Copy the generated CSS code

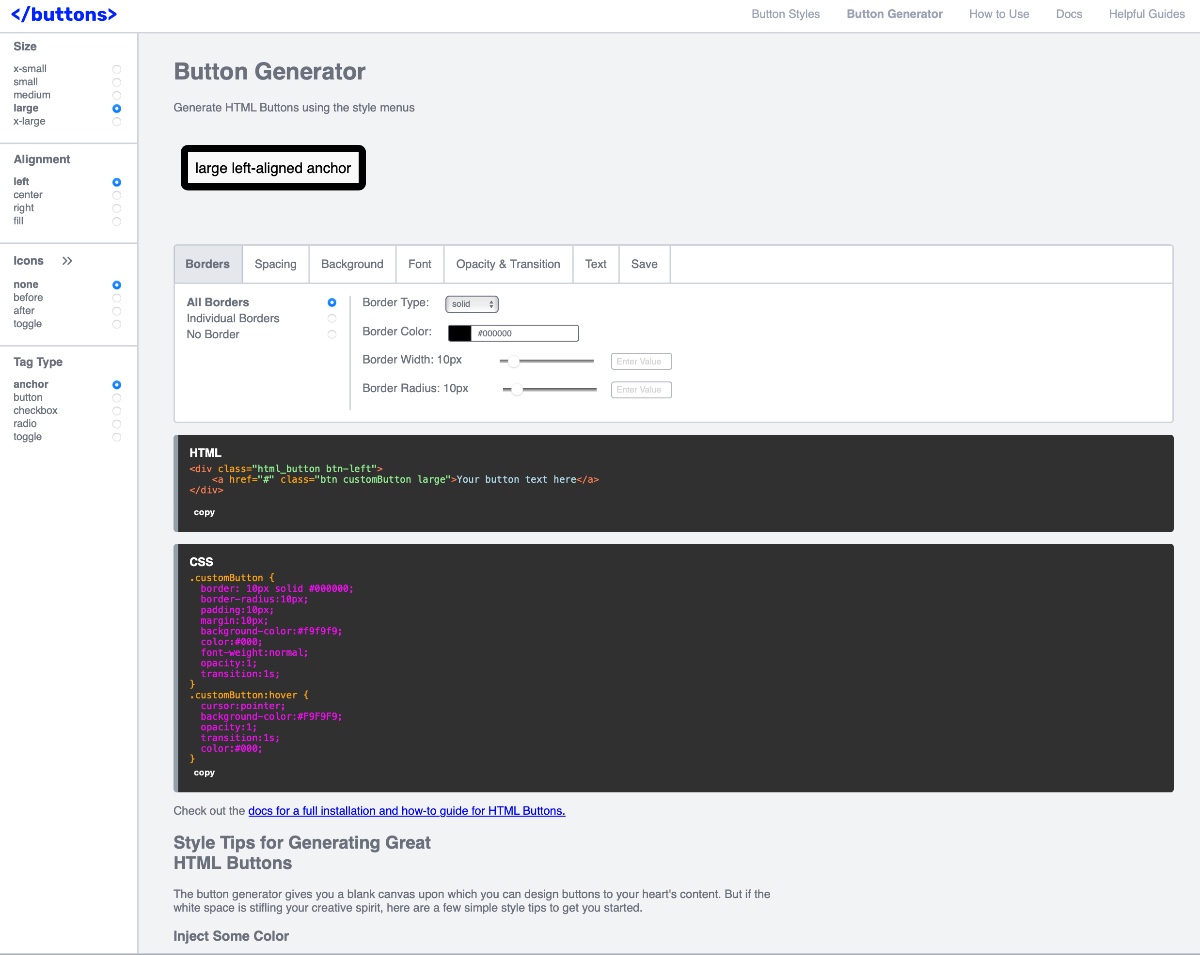click(x=204, y=772)
